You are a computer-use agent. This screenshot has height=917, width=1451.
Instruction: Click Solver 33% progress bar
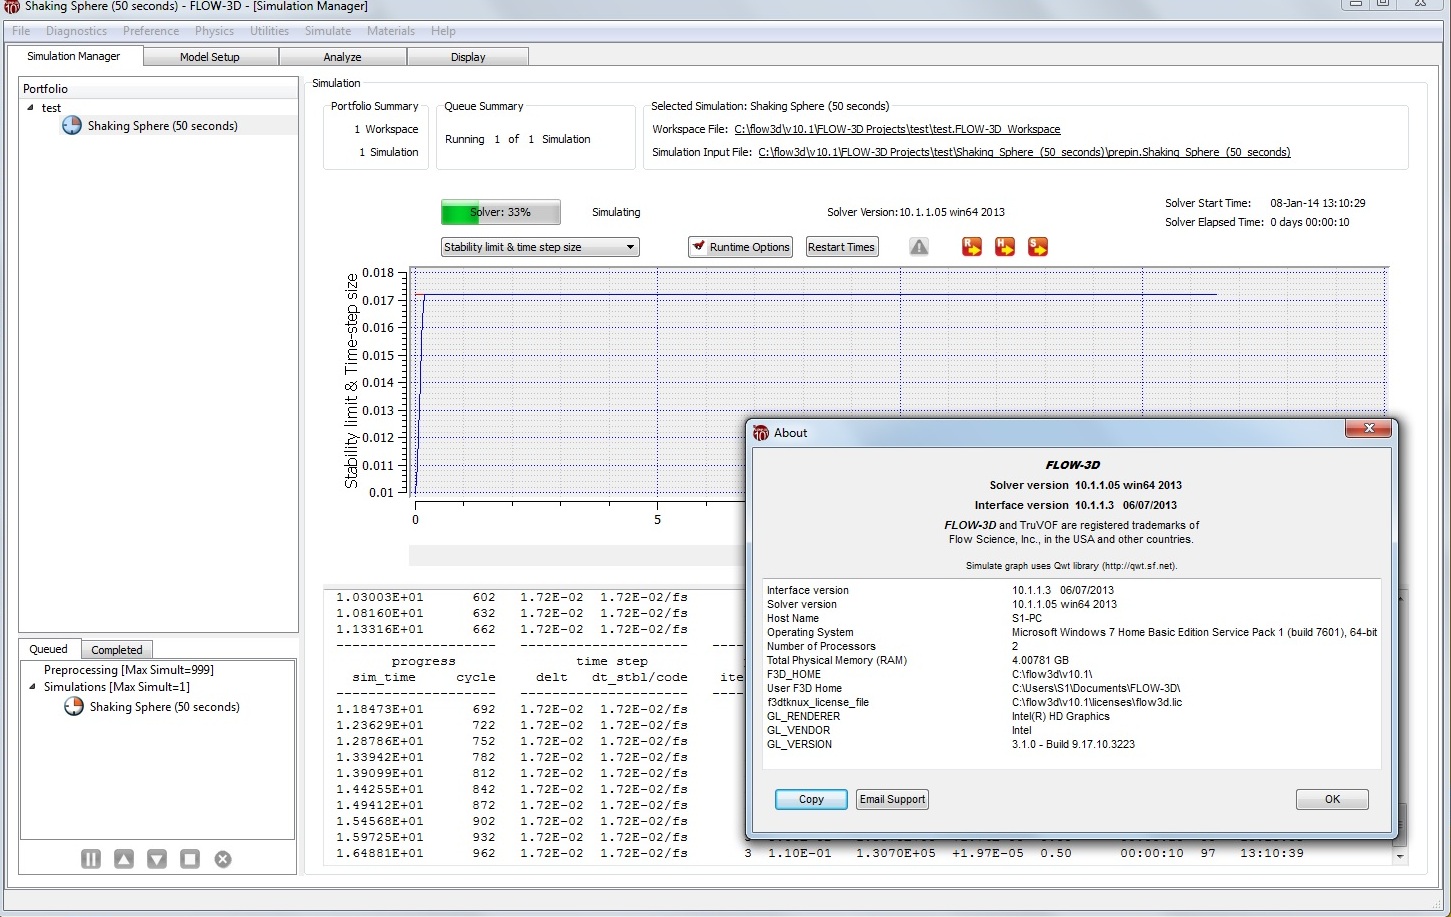pyautogui.click(x=500, y=212)
